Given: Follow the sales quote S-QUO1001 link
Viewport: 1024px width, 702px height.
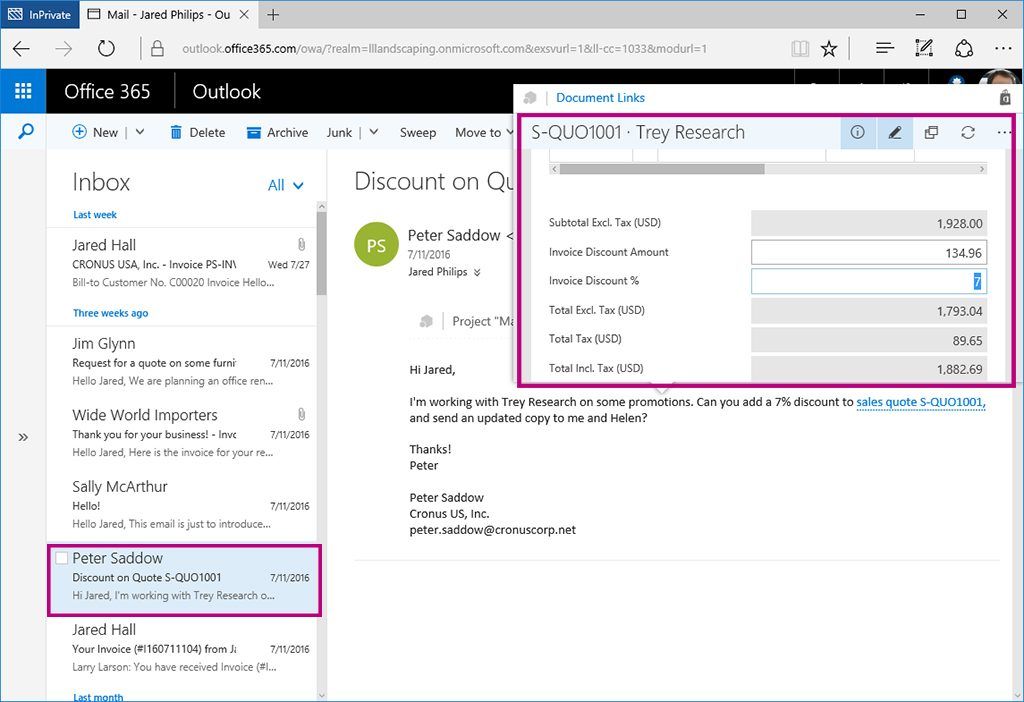Looking at the screenshot, I should coord(921,402).
